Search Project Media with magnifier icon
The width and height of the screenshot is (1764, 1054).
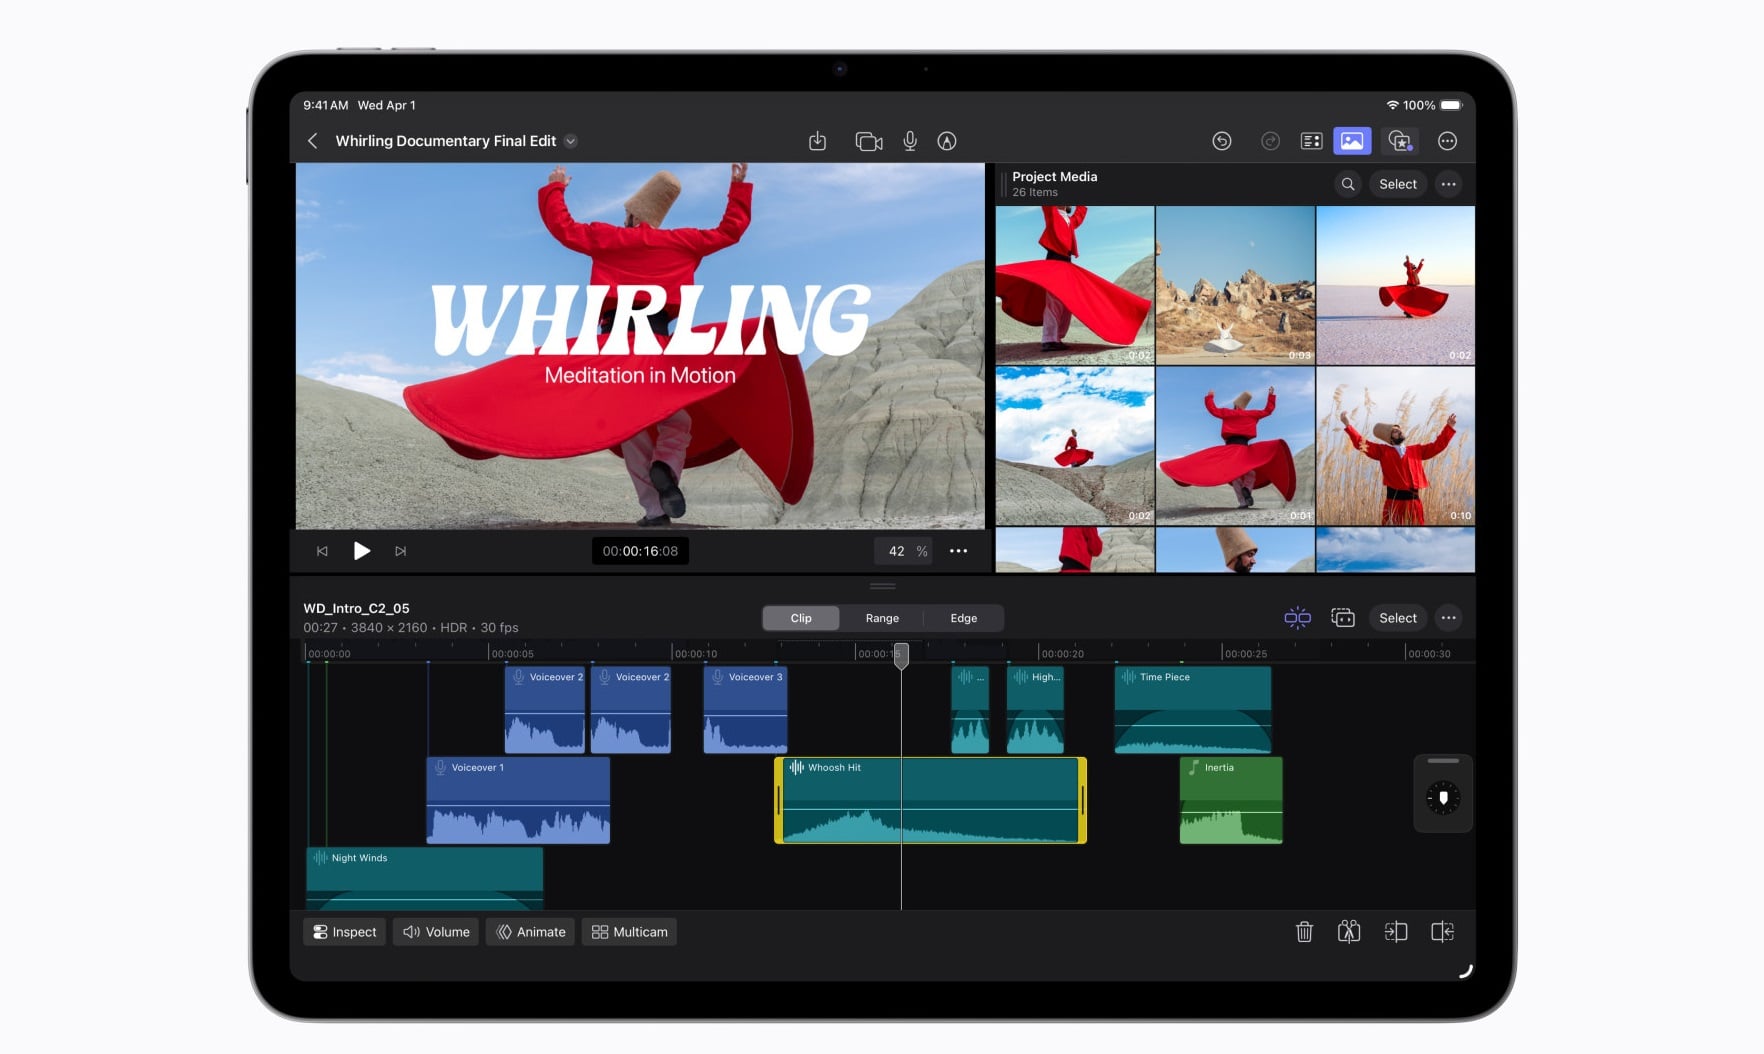coord(1348,184)
